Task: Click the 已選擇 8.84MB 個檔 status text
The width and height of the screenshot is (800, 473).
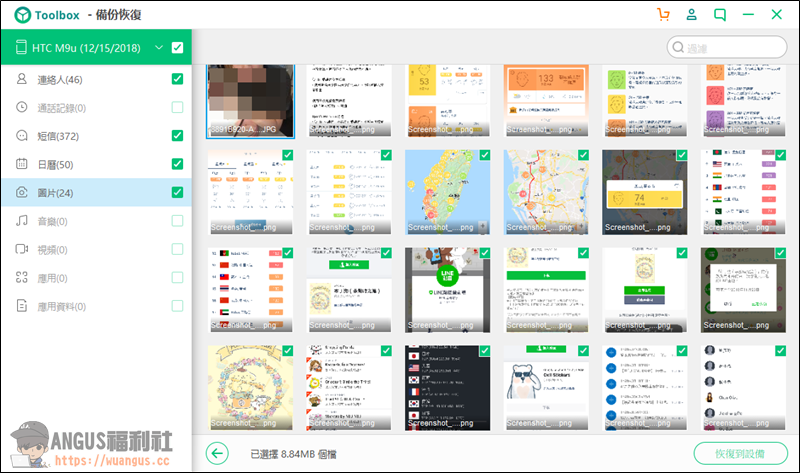Action: (293, 454)
